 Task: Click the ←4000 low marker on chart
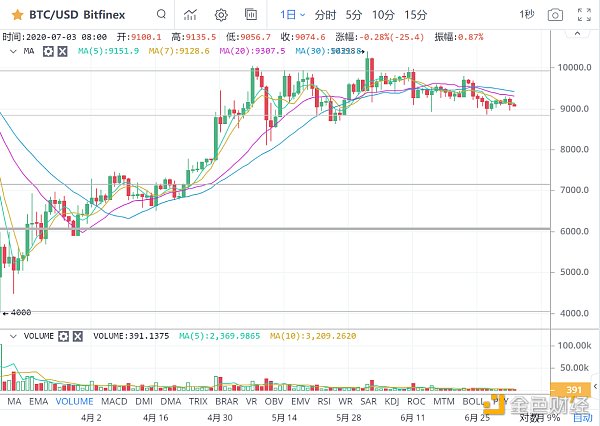pyautogui.click(x=17, y=313)
